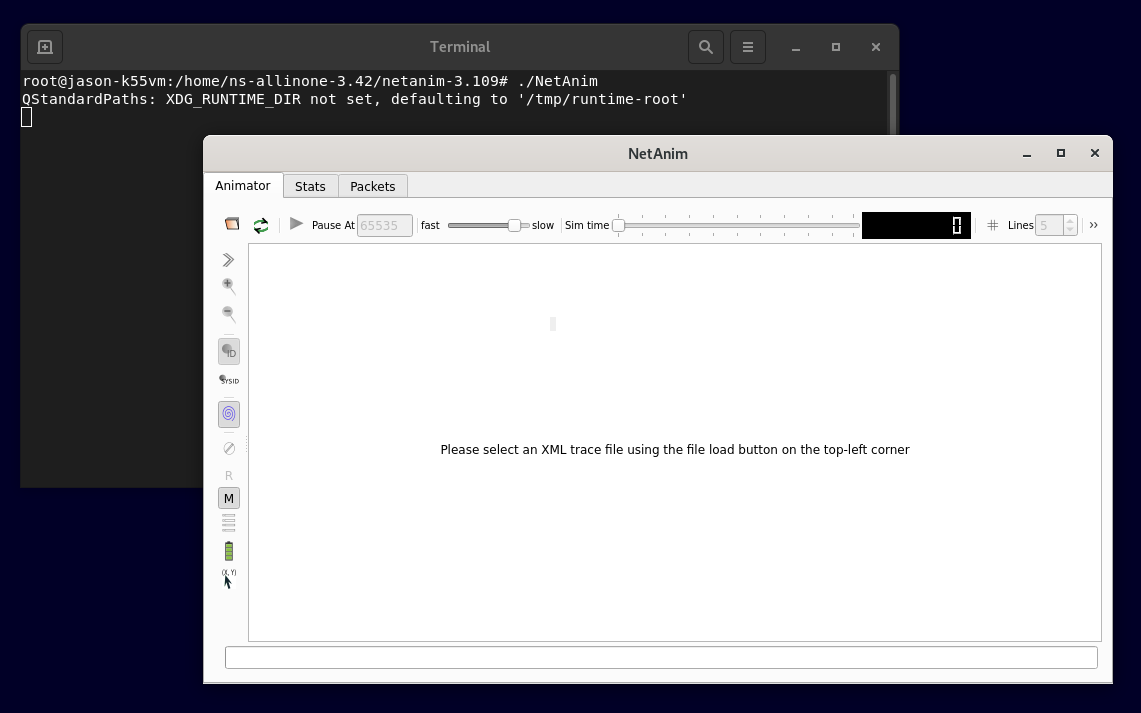Increase the grid Lines count

tap(1070, 220)
